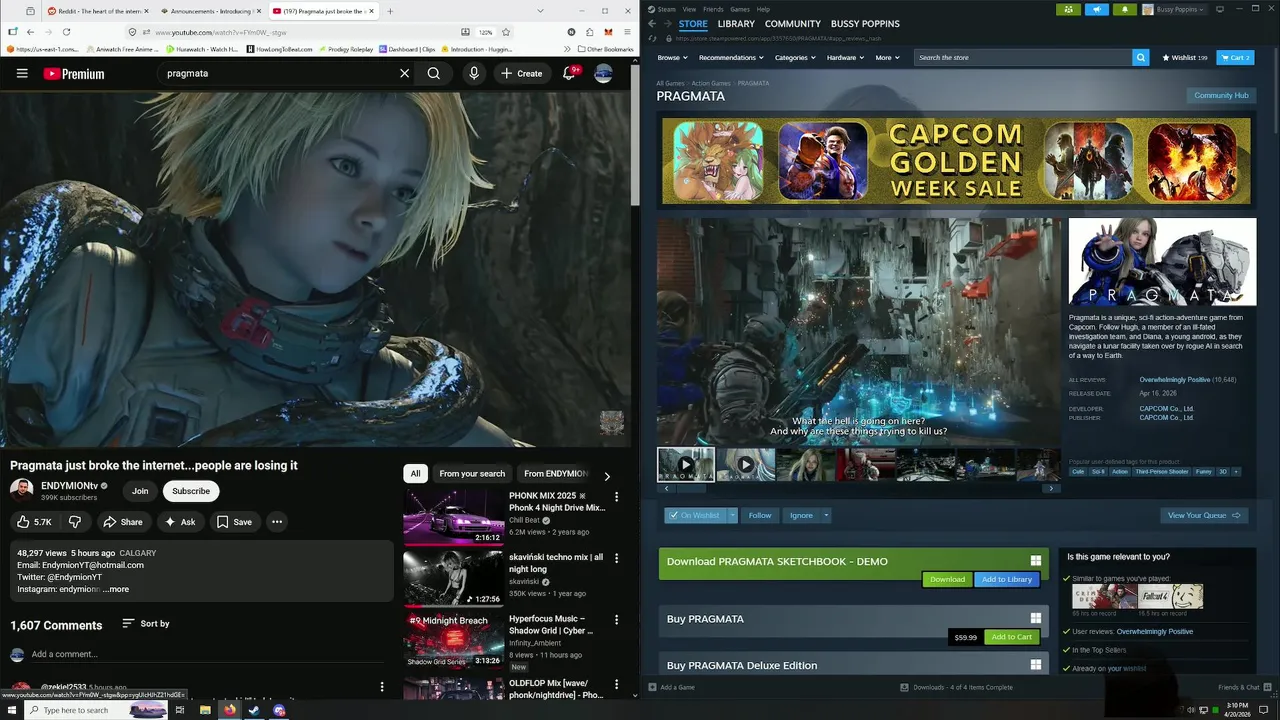Dislike the video with thumbs-down icon
This screenshot has height=720, width=1280.
tap(75, 522)
